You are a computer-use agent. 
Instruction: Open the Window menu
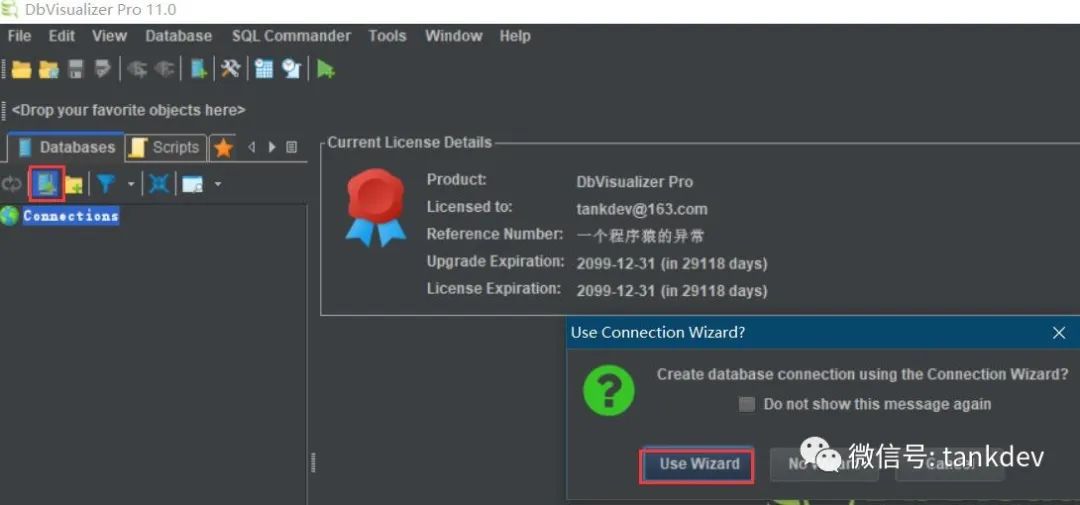(453, 36)
